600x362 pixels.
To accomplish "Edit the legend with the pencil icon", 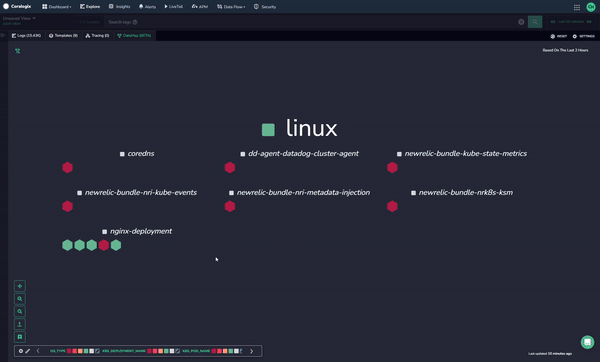I will click(x=28, y=351).
